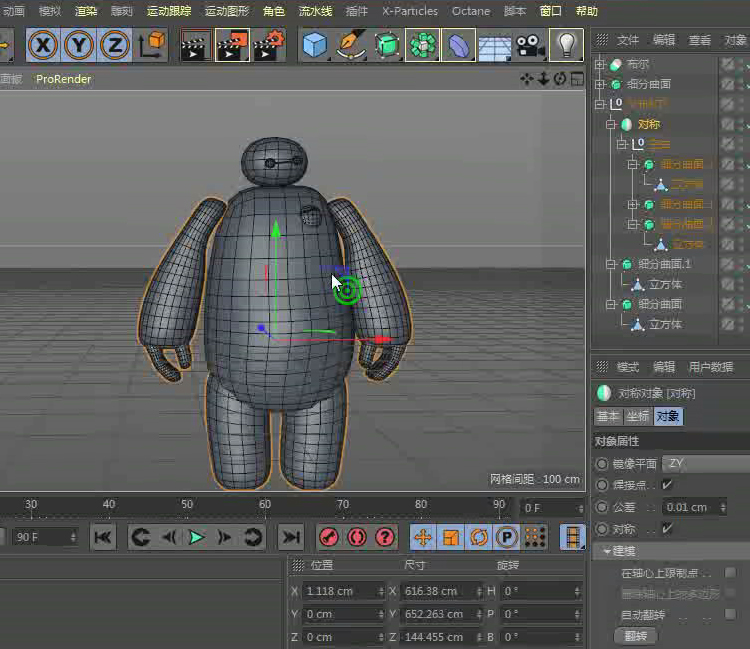Click the filmstrip icon beside timeline
Image resolution: width=750 pixels, height=649 pixels.
tap(572, 537)
